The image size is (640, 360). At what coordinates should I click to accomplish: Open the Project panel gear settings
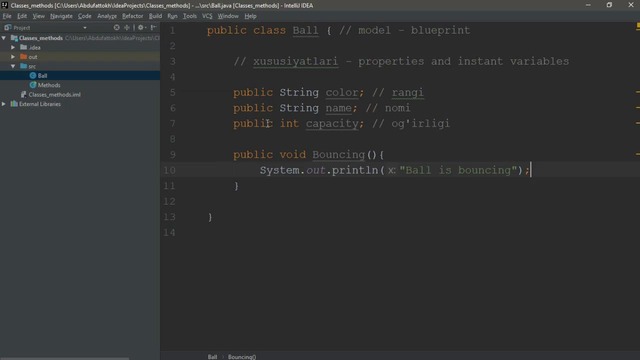point(141,27)
